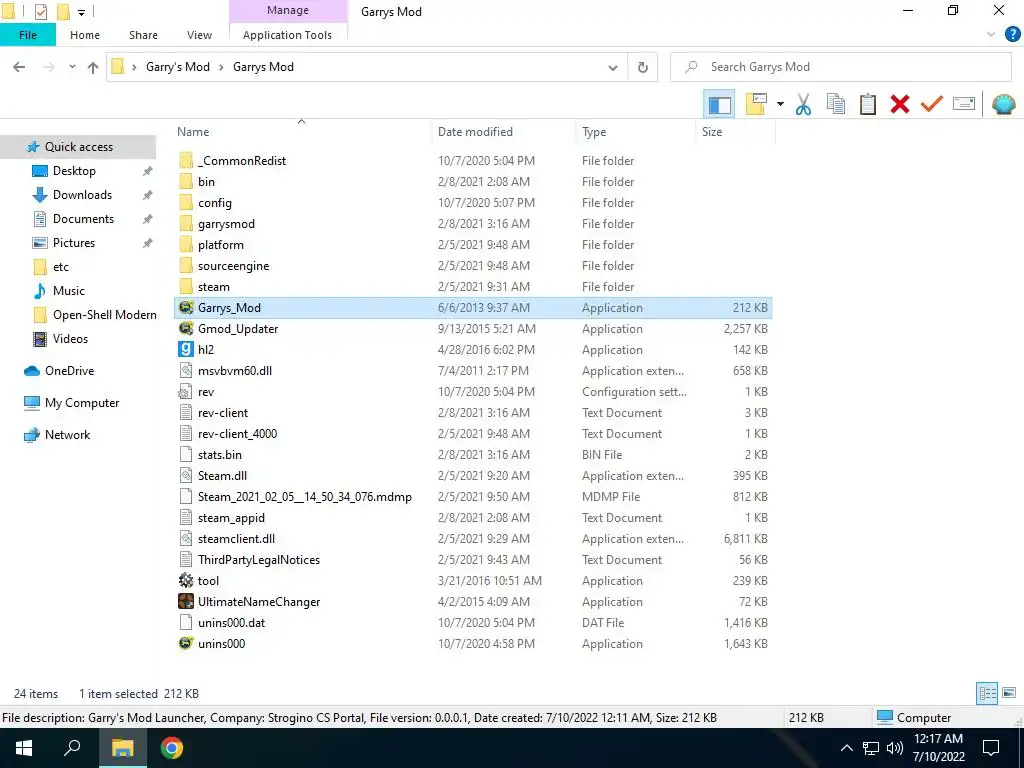Click the folder view settings toolbar icon

point(756,104)
